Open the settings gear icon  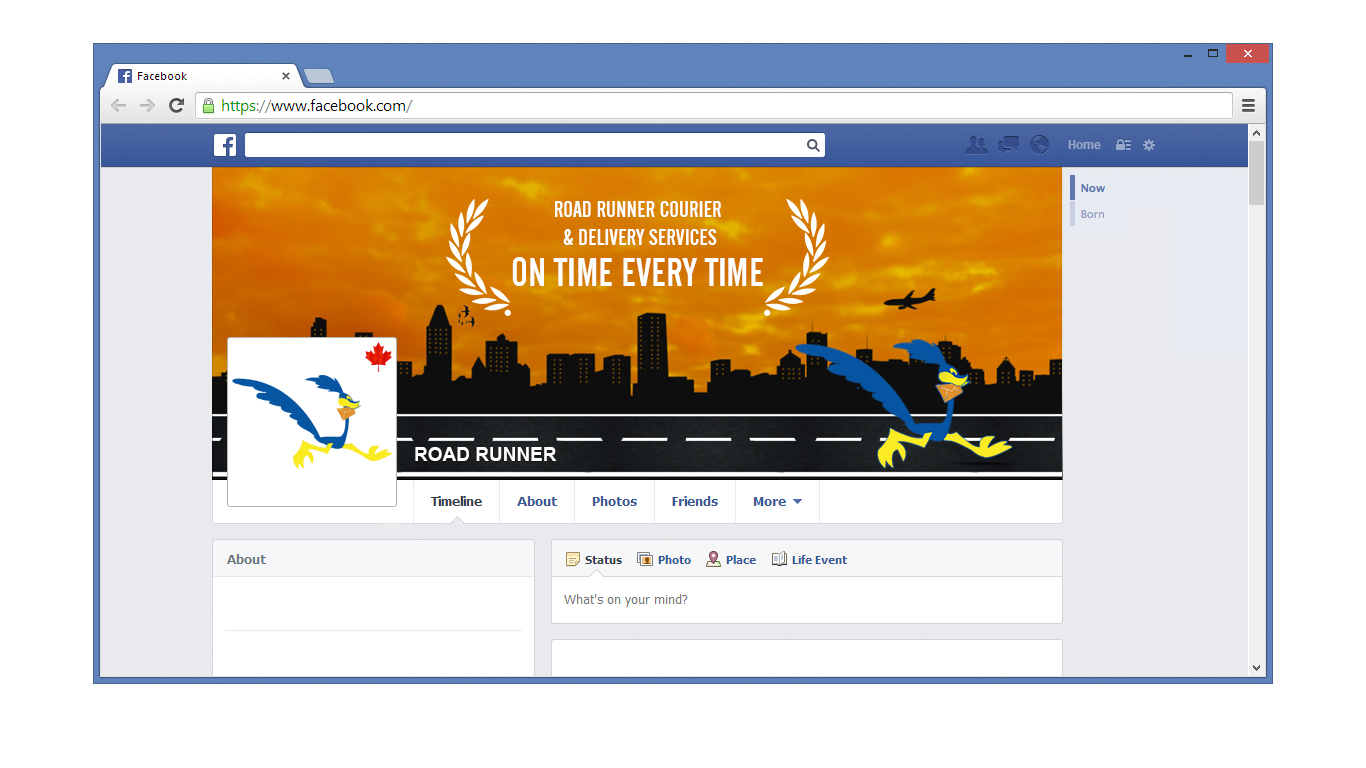pos(1149,145)
